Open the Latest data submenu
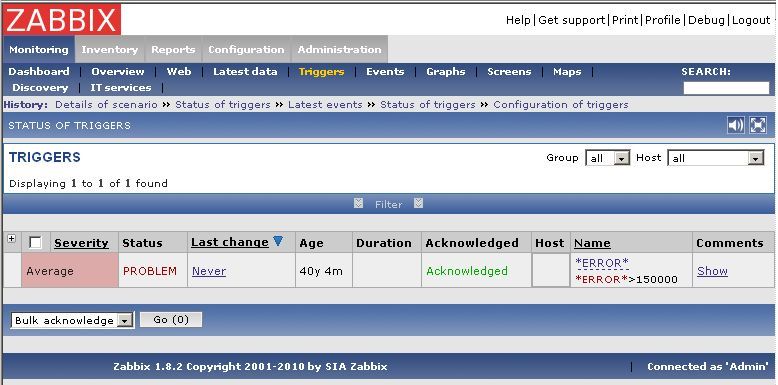778x385 pixels. pyautogui.click(x=245, y=71)
